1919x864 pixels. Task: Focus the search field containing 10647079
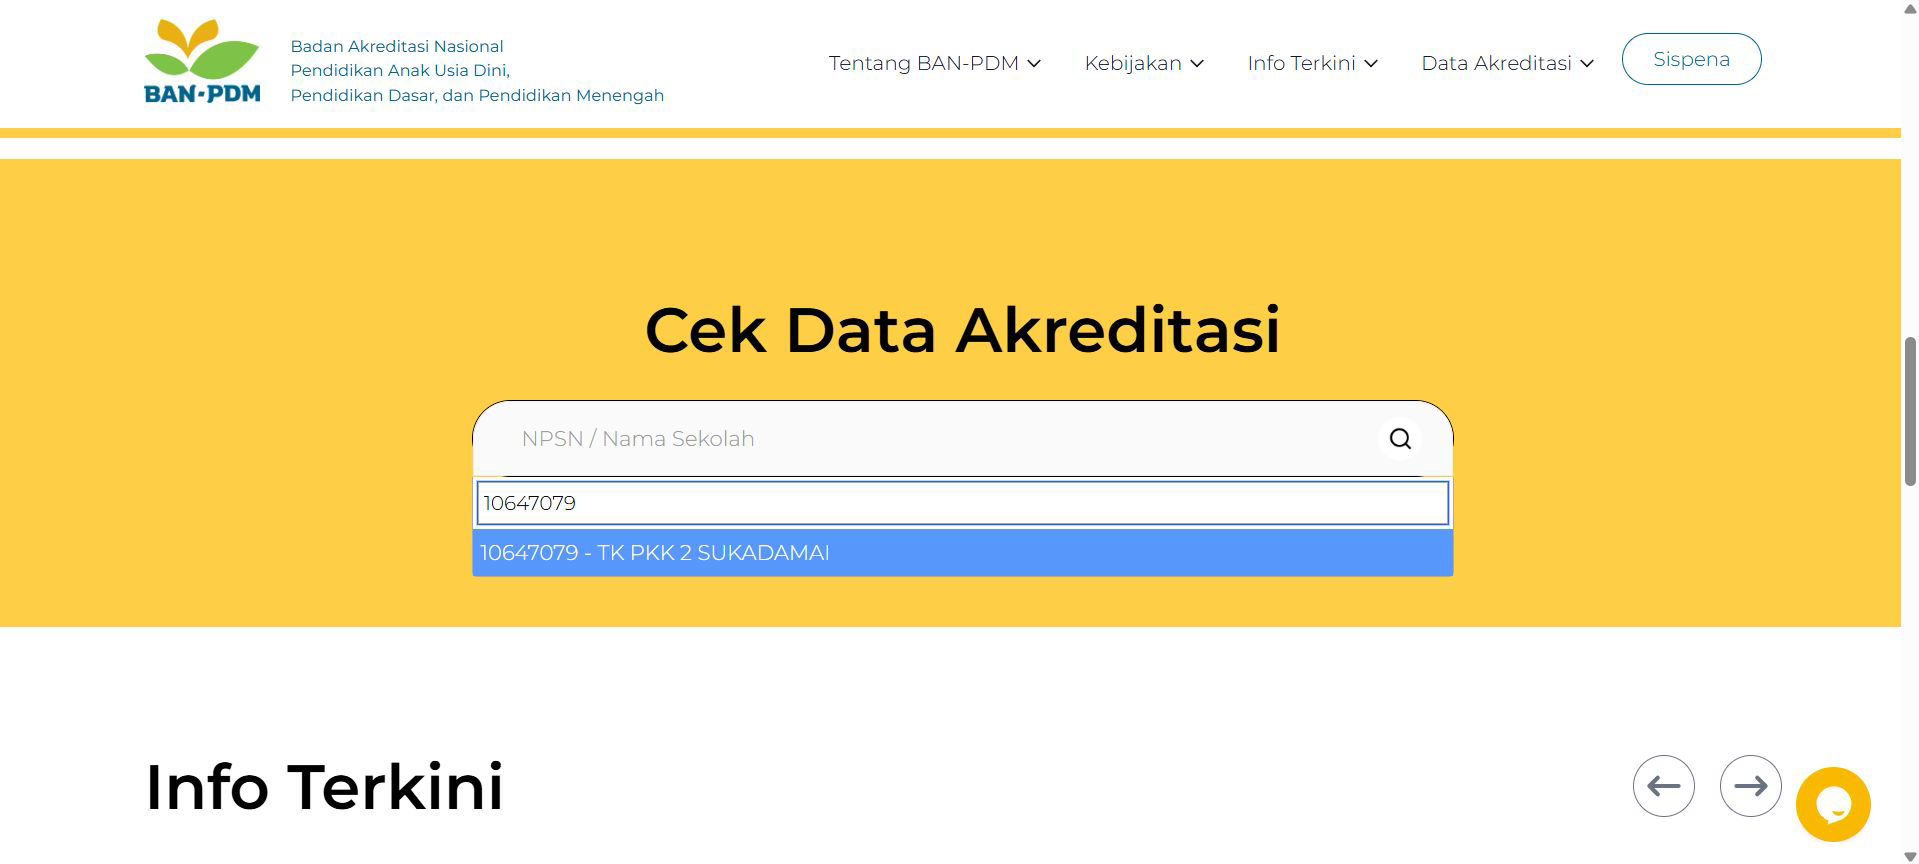(x=961, y=503)
